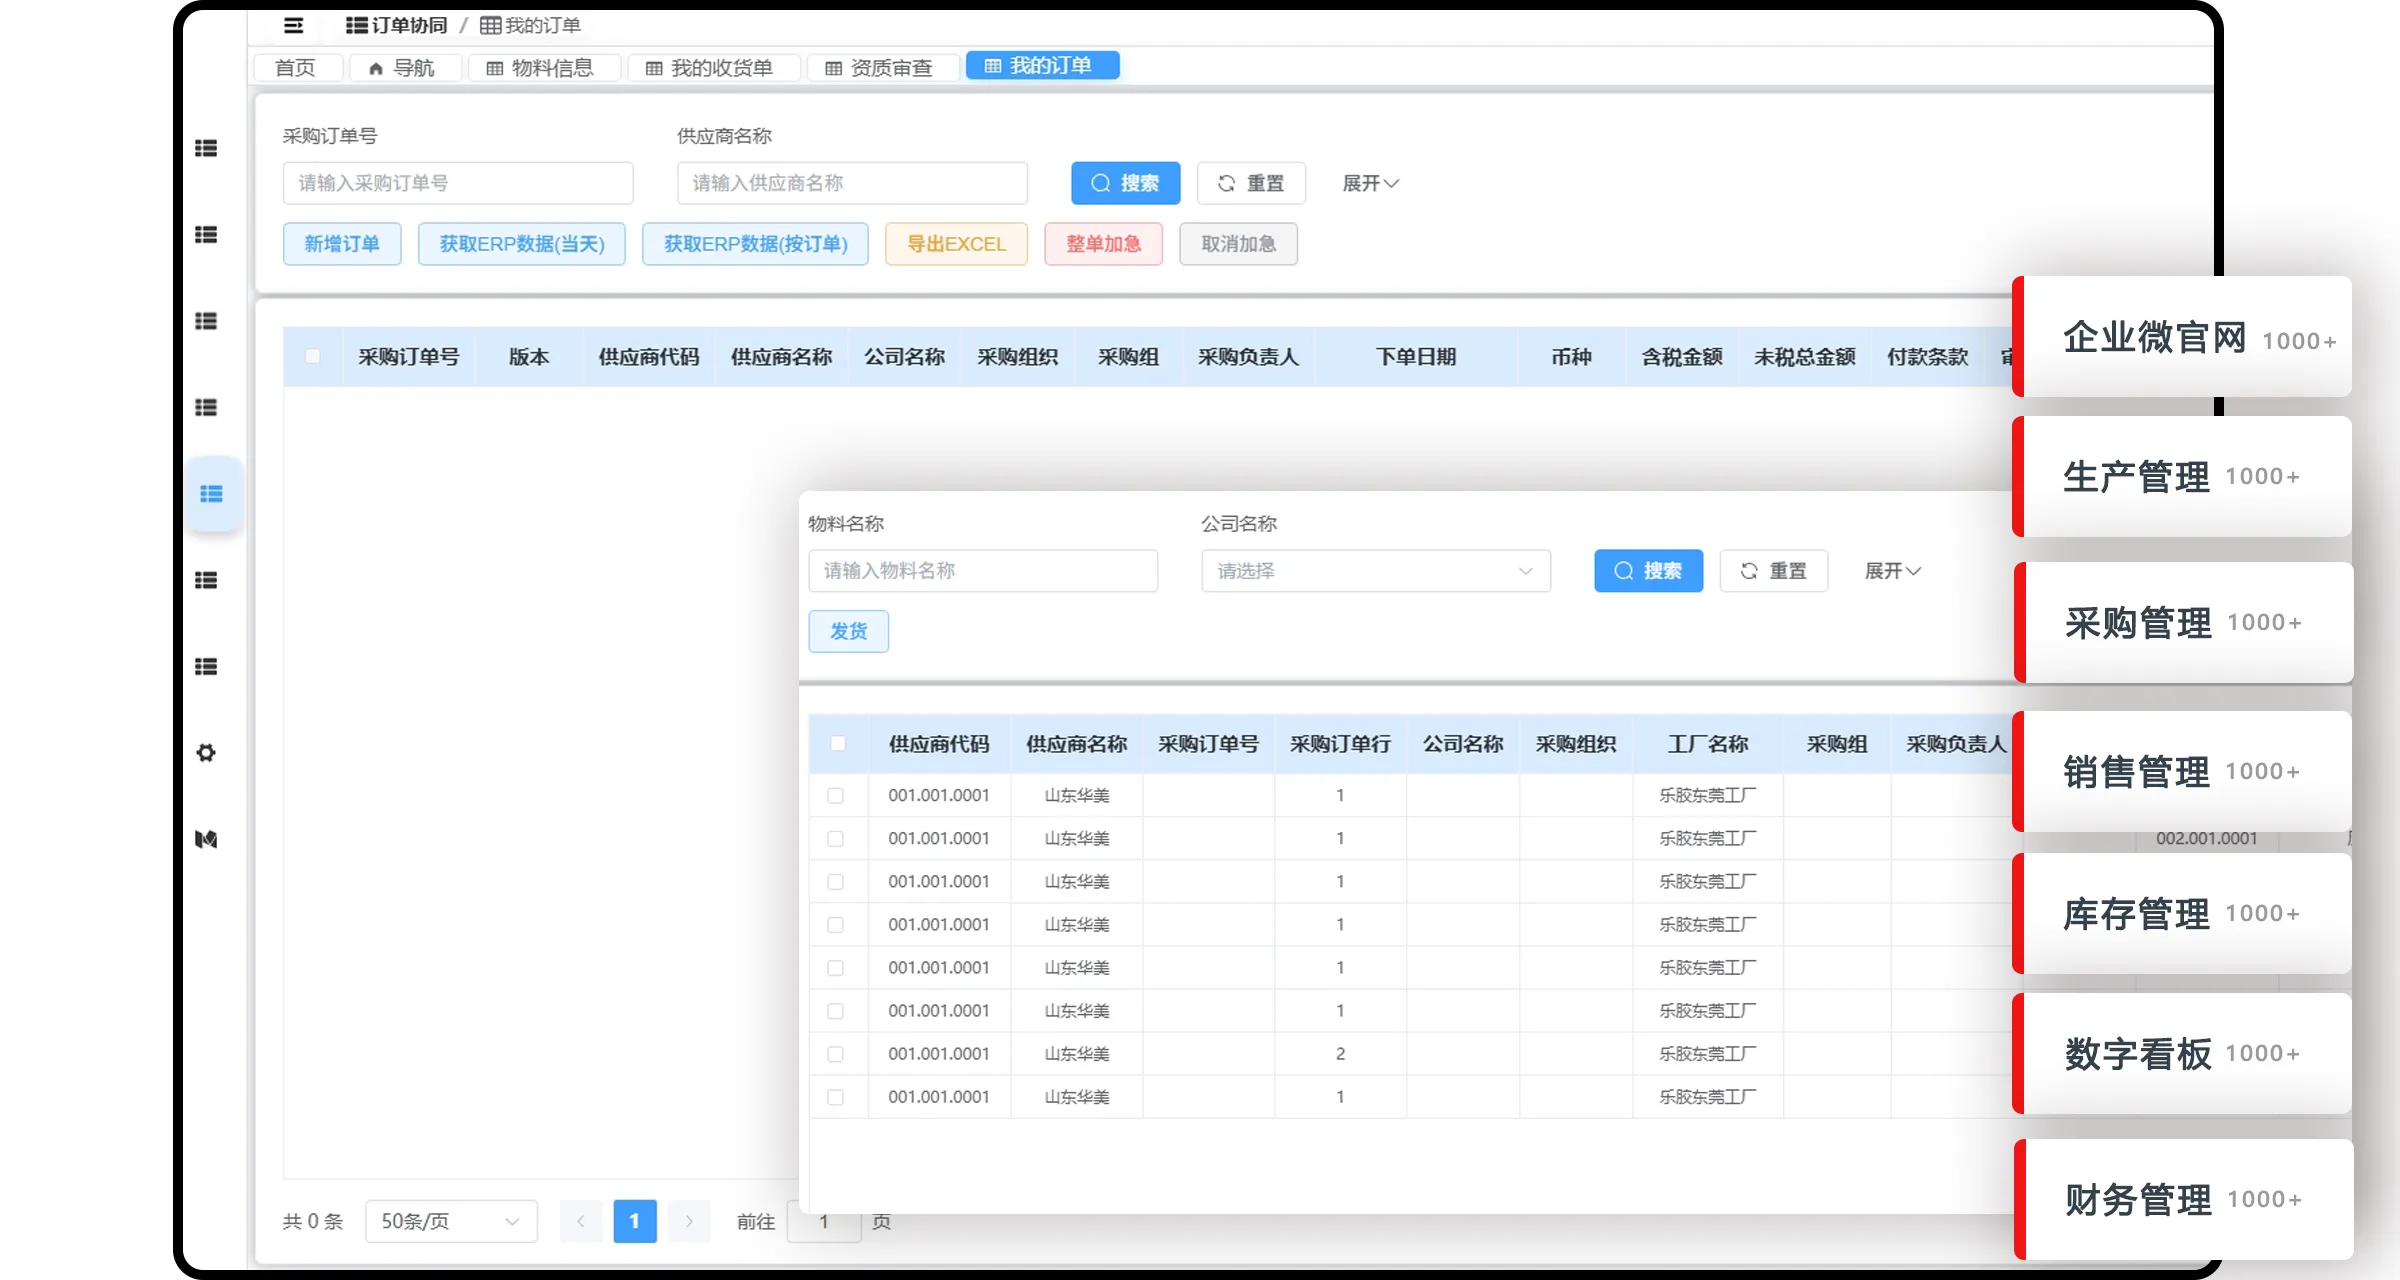Open the 公司名称 请选择 dropdown
Image resolution: width=2400 pixels, height=1280 pixels.
click(1375, 571)
